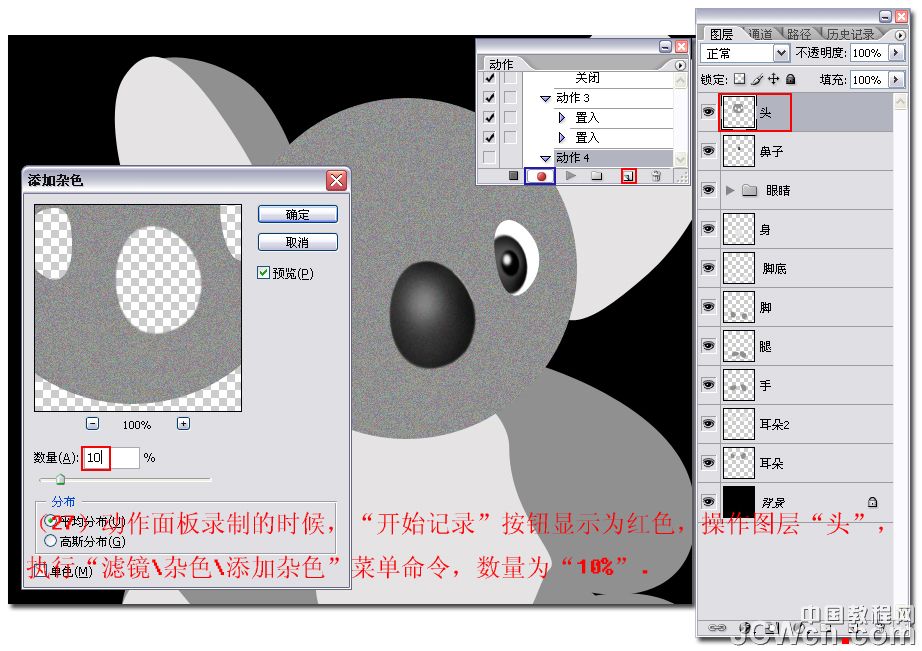Create a new action set folder
The image size is (922, 651).
click(x=597, y=175)
